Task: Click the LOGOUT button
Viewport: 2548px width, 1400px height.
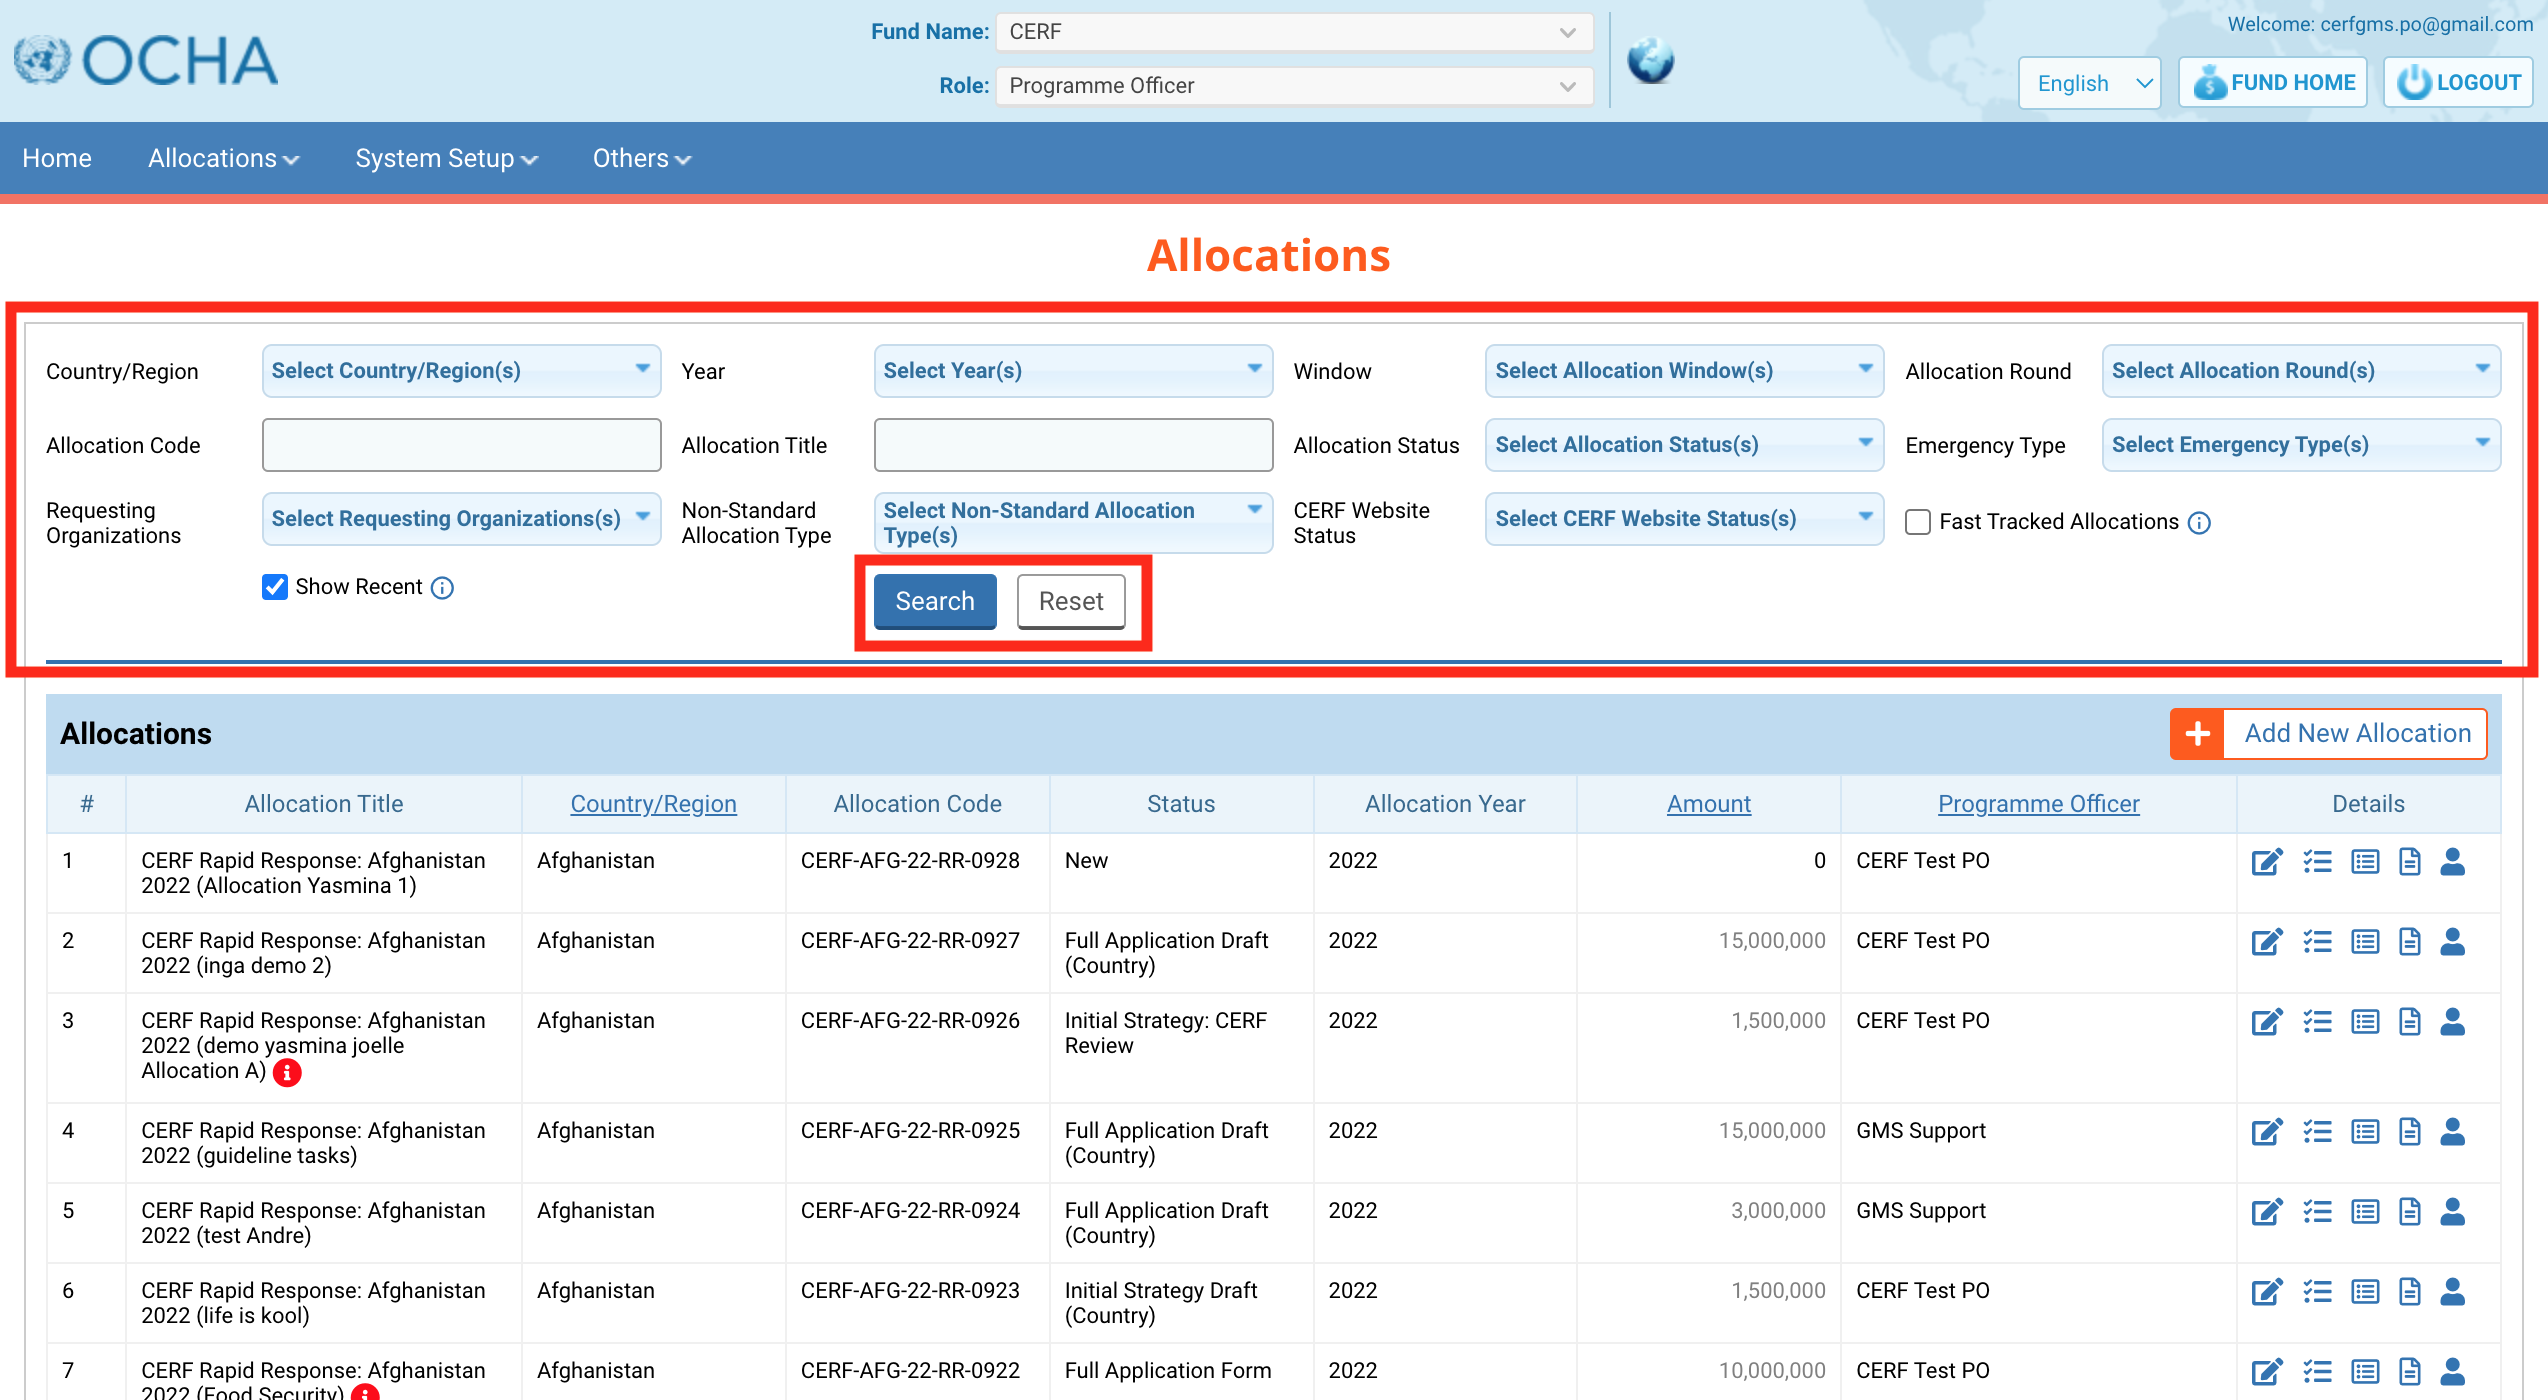Action: pos(2458,83)
